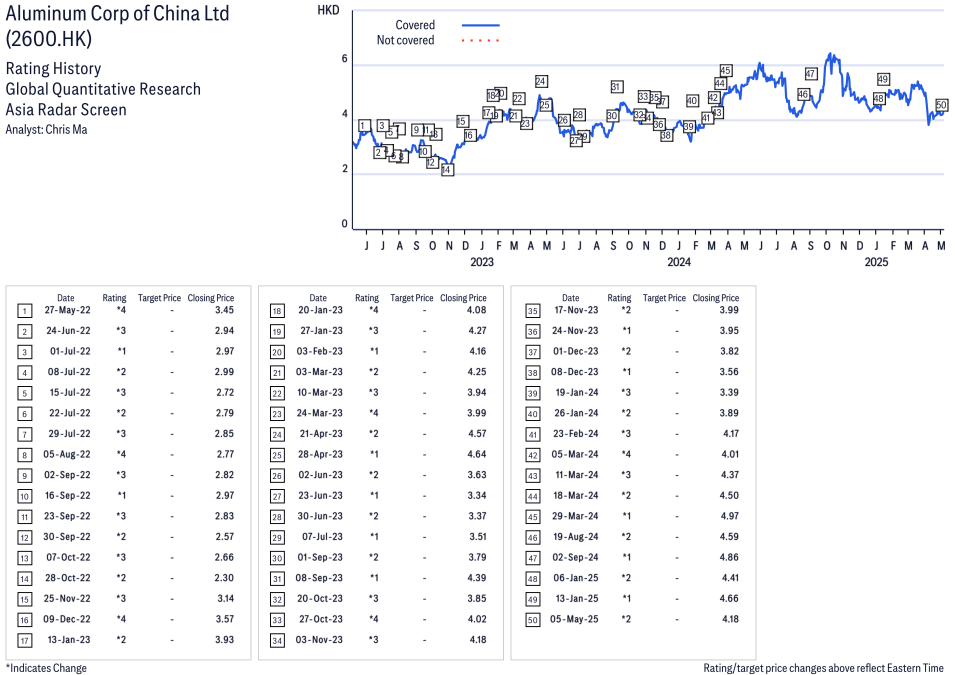The image size is (955, 675).
Task: Select the "Aluminum Corp of China Ltd" title
Action: (118, 13)
